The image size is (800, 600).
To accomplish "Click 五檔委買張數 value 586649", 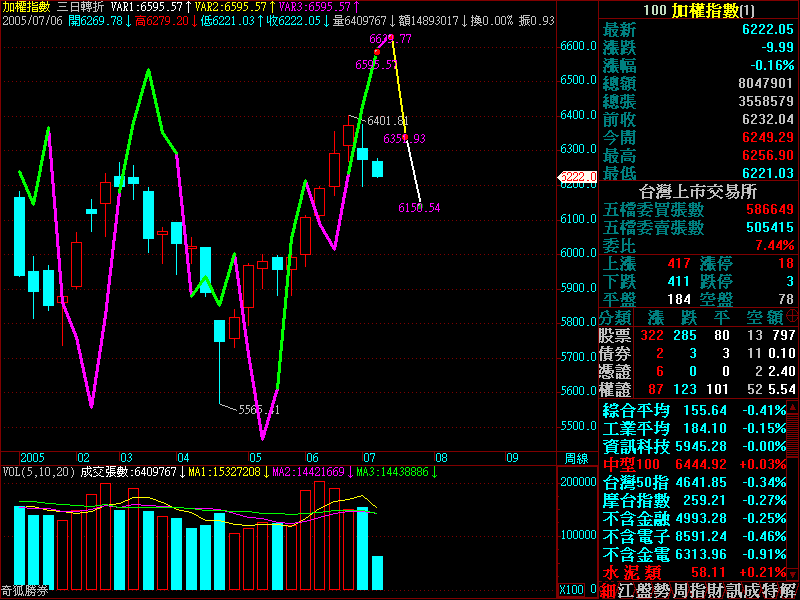I will 769,209.
